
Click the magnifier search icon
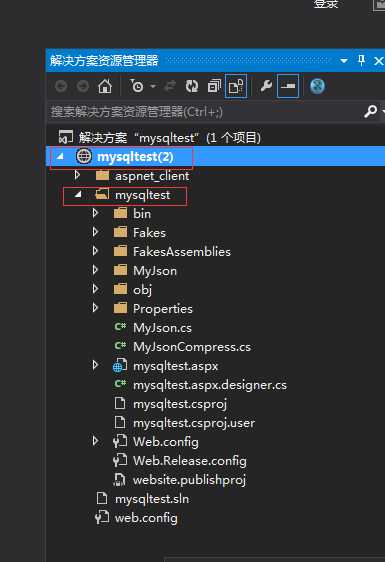tap(370, 111)
